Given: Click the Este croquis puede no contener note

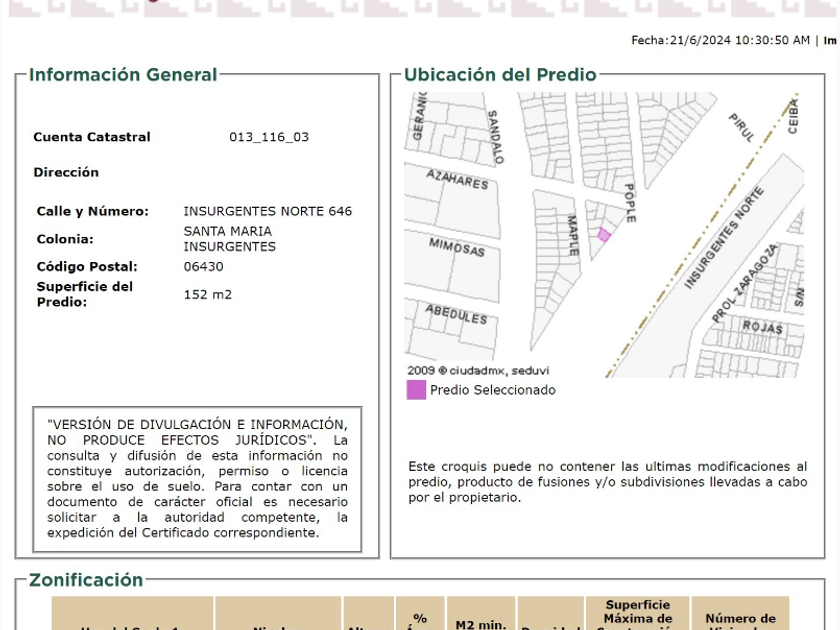Looking at the screenshot, I should click(608, 482).
